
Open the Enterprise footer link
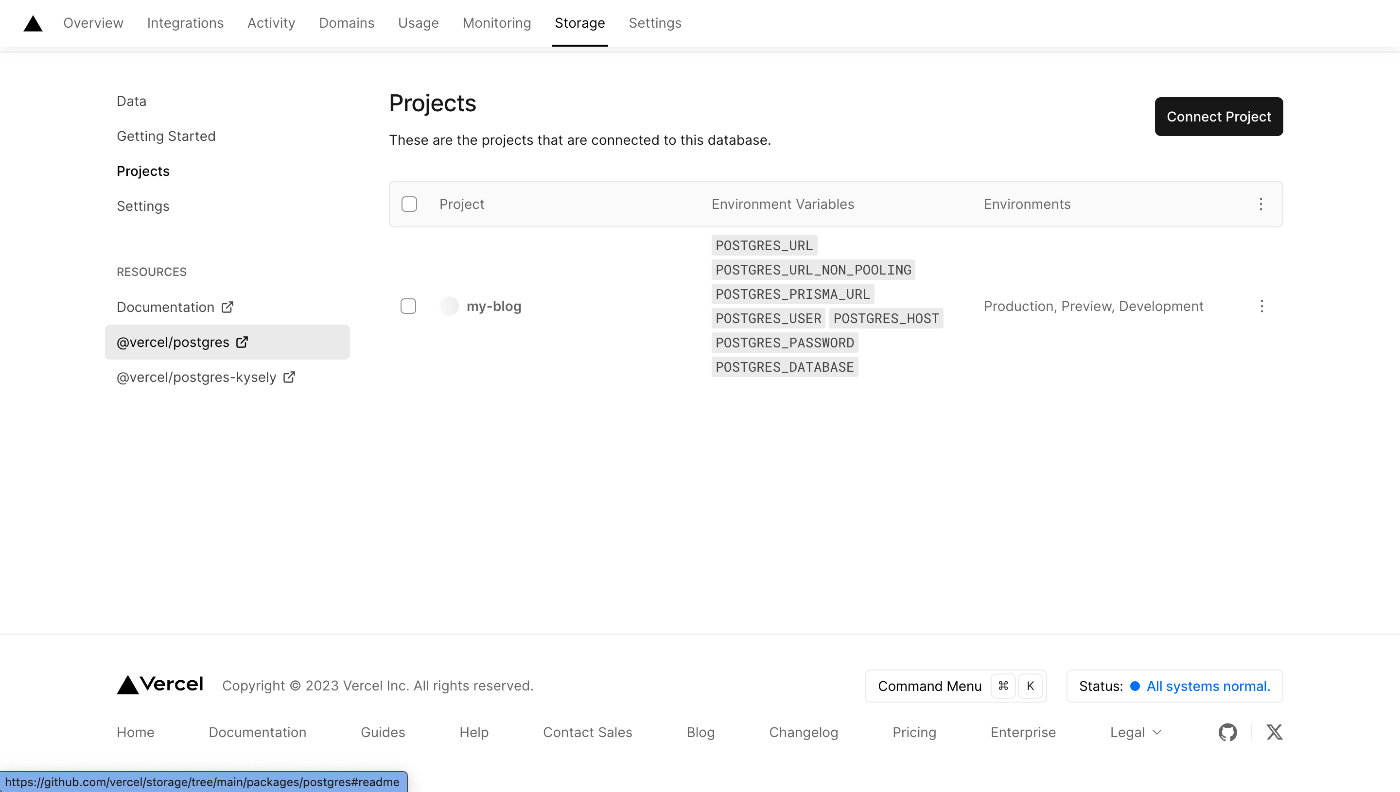coord(1023,732)
